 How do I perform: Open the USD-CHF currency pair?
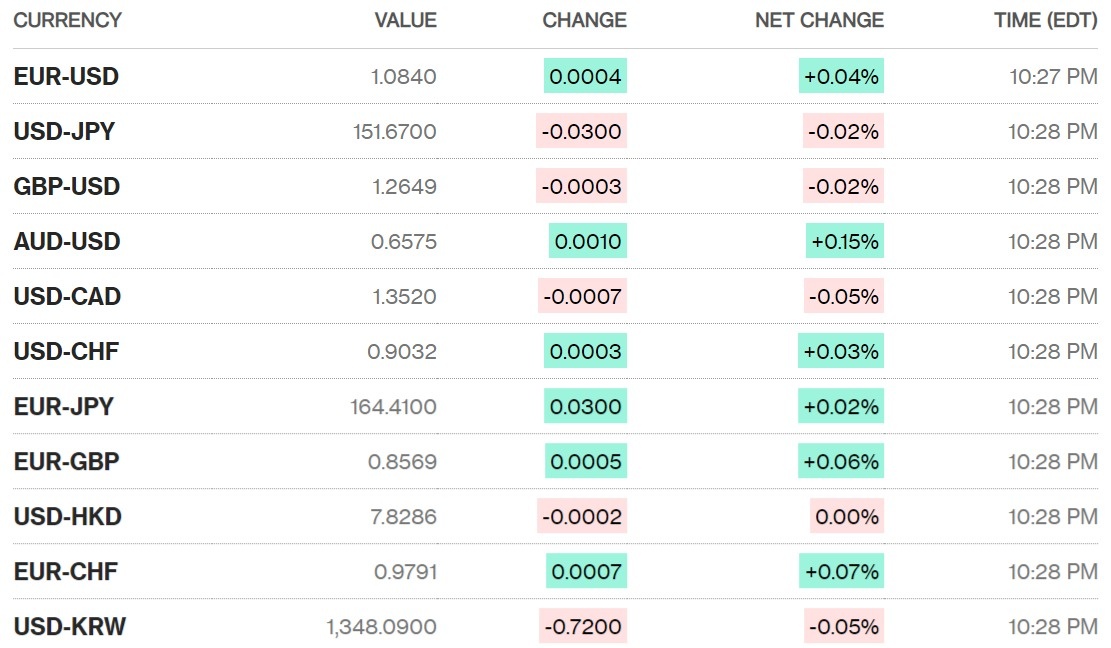(66, 352)
